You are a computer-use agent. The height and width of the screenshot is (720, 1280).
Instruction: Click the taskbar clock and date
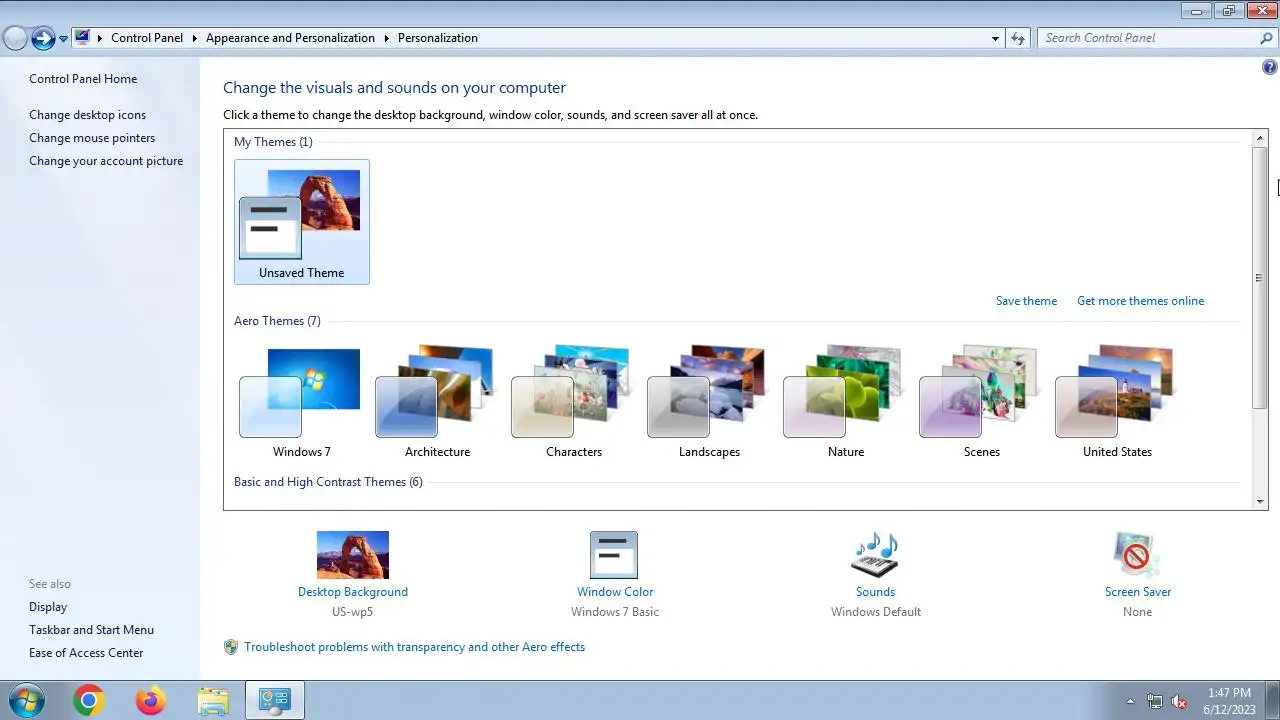1229,701
